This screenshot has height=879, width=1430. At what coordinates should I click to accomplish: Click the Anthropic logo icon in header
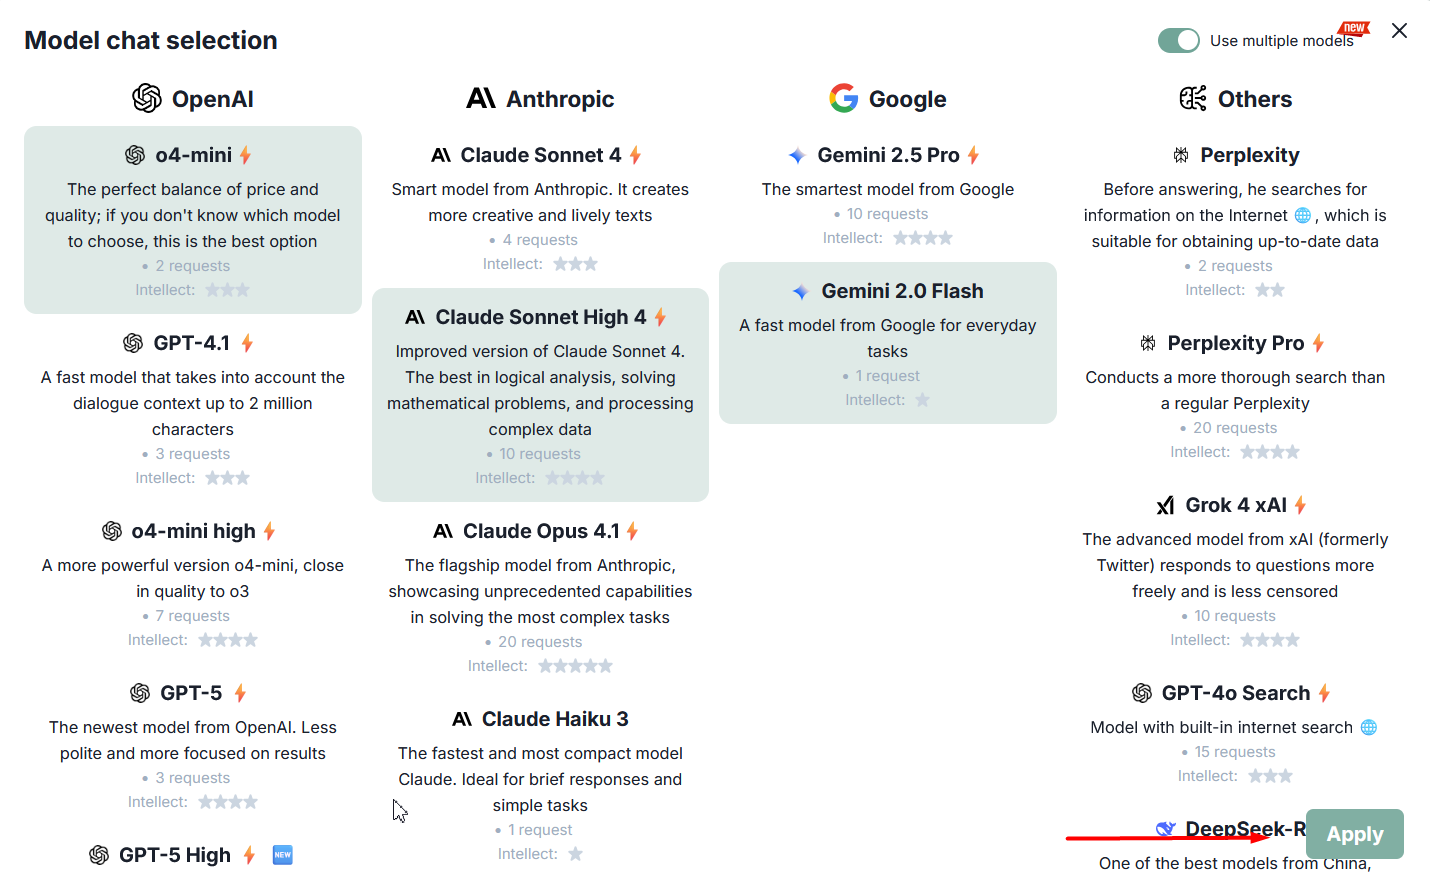pos(481,98)
